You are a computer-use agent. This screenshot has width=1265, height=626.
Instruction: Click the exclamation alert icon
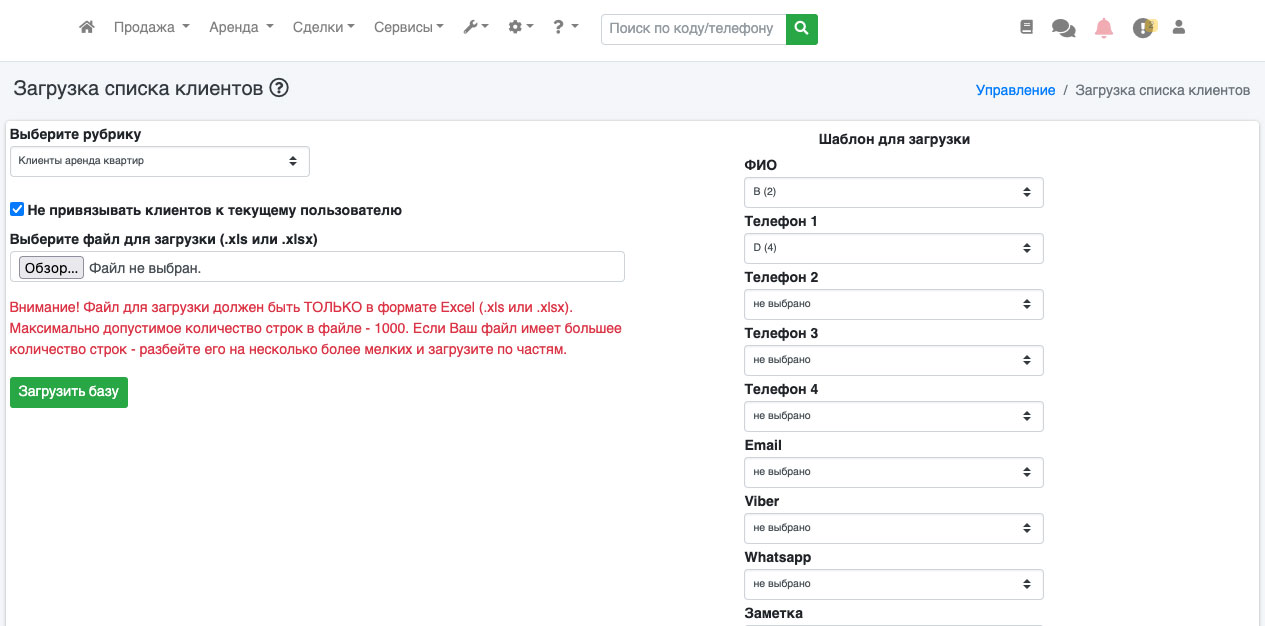[x=1143, y=28]
